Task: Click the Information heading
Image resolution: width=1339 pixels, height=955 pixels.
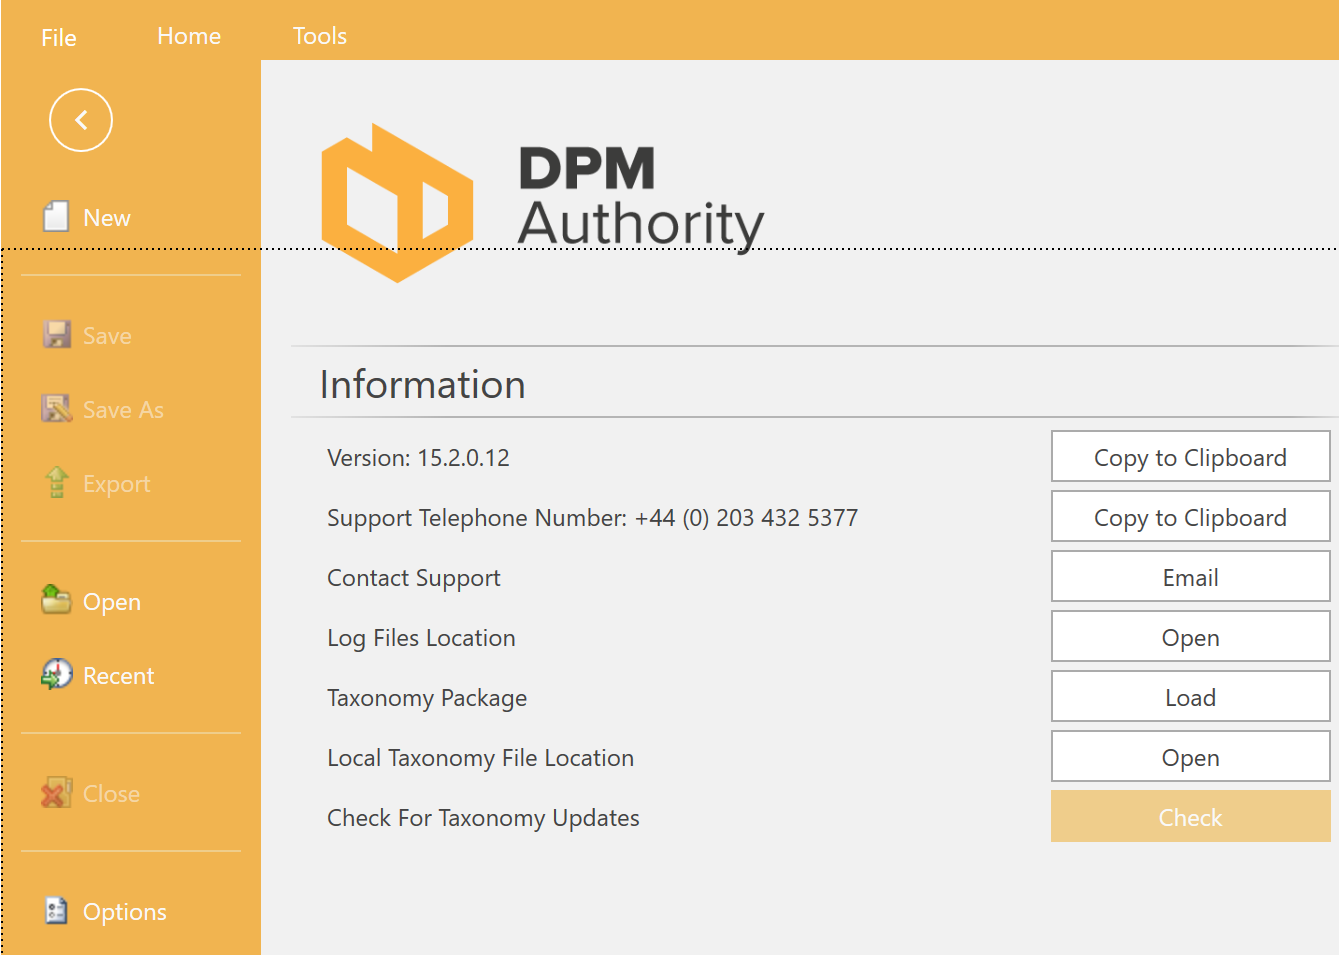Action: coord(422,385)
